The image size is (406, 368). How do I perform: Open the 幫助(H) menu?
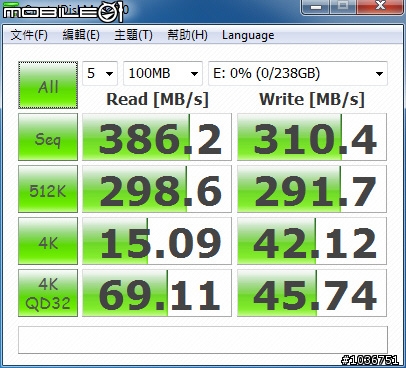click(x=187, y=35)
